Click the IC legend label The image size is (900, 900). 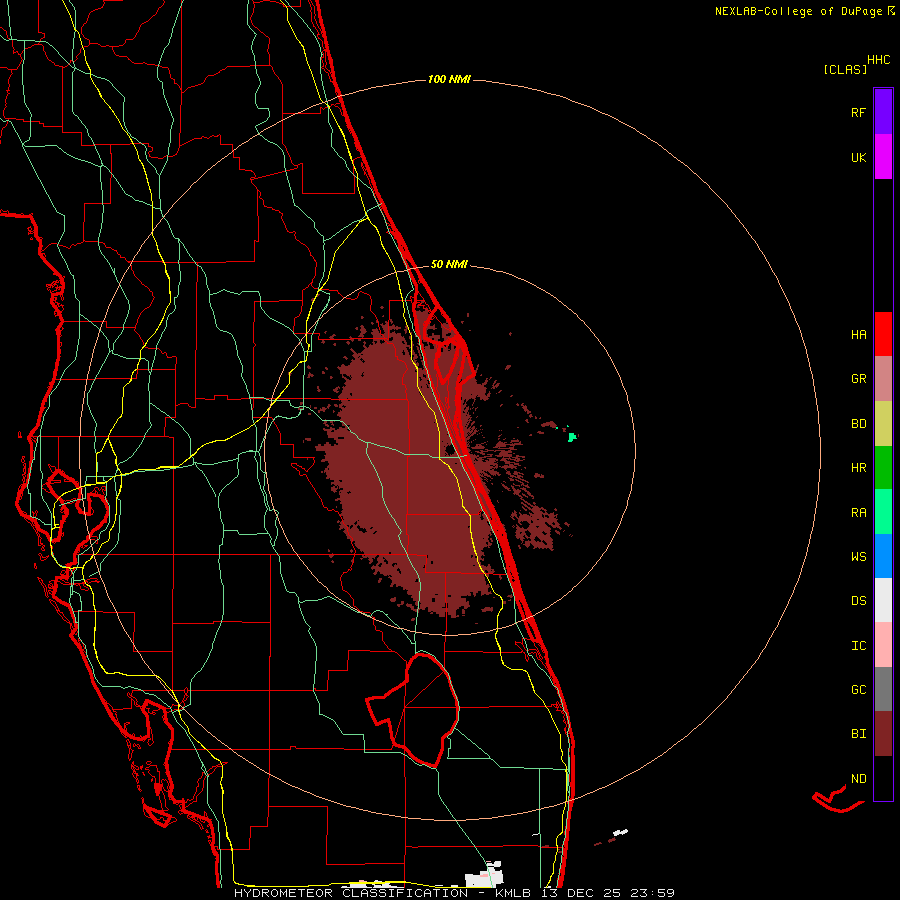858,646
